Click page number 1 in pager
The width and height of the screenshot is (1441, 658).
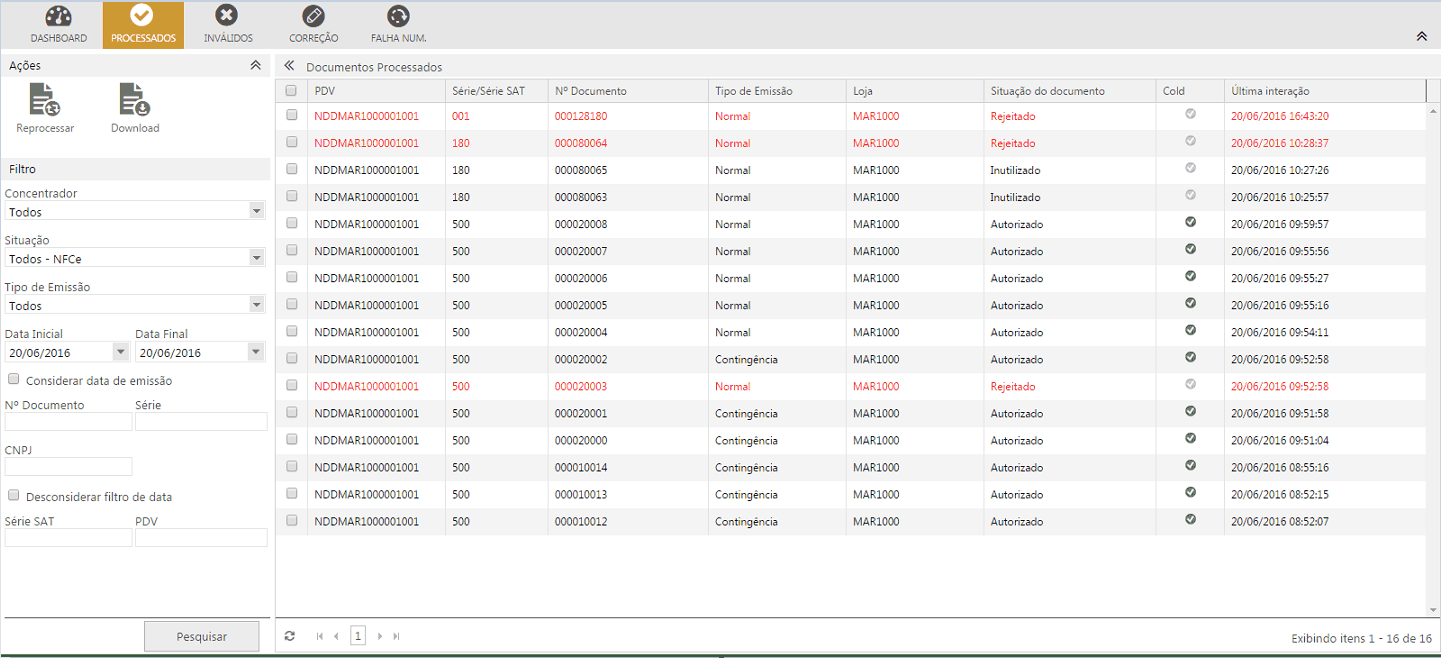(358, 636)
